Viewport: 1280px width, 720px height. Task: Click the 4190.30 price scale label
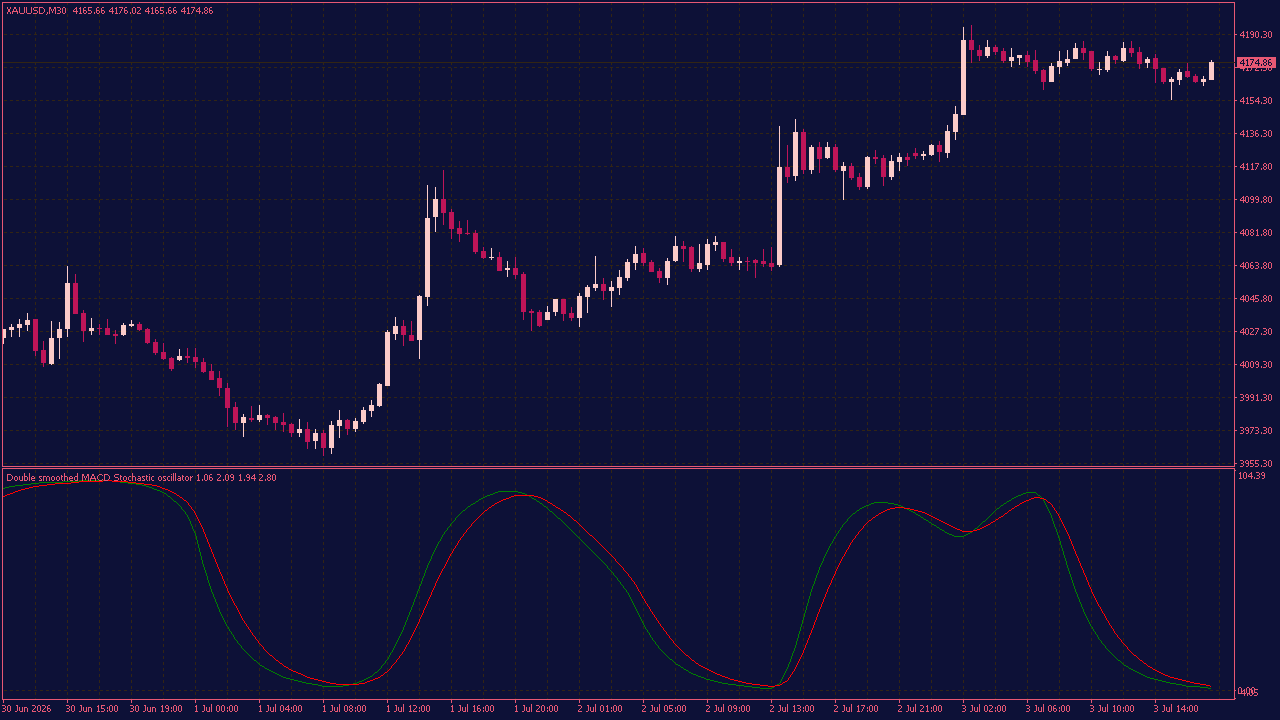1256,35
